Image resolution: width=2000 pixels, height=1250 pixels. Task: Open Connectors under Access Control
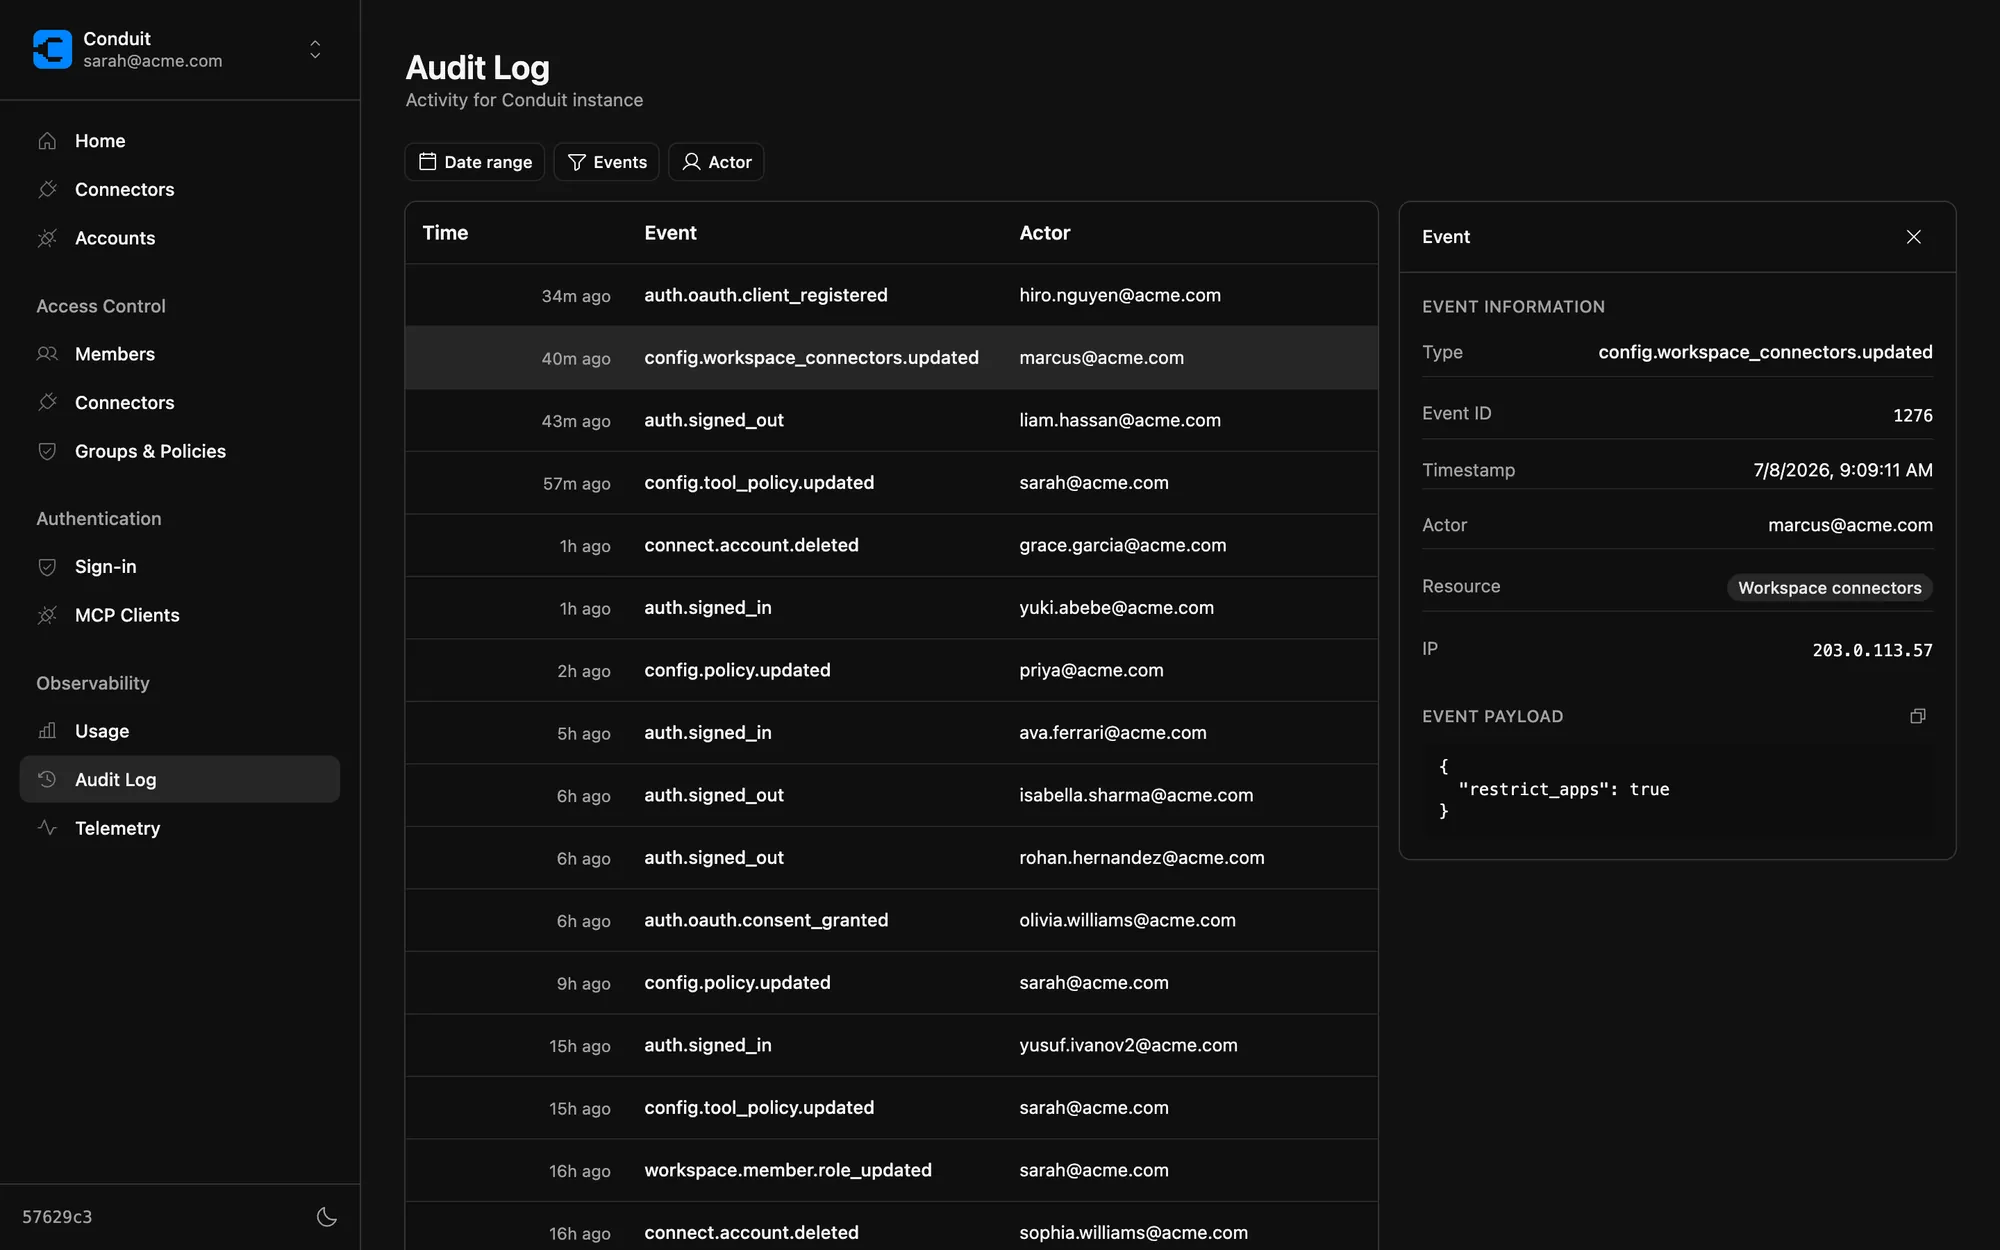pos(180,402)
